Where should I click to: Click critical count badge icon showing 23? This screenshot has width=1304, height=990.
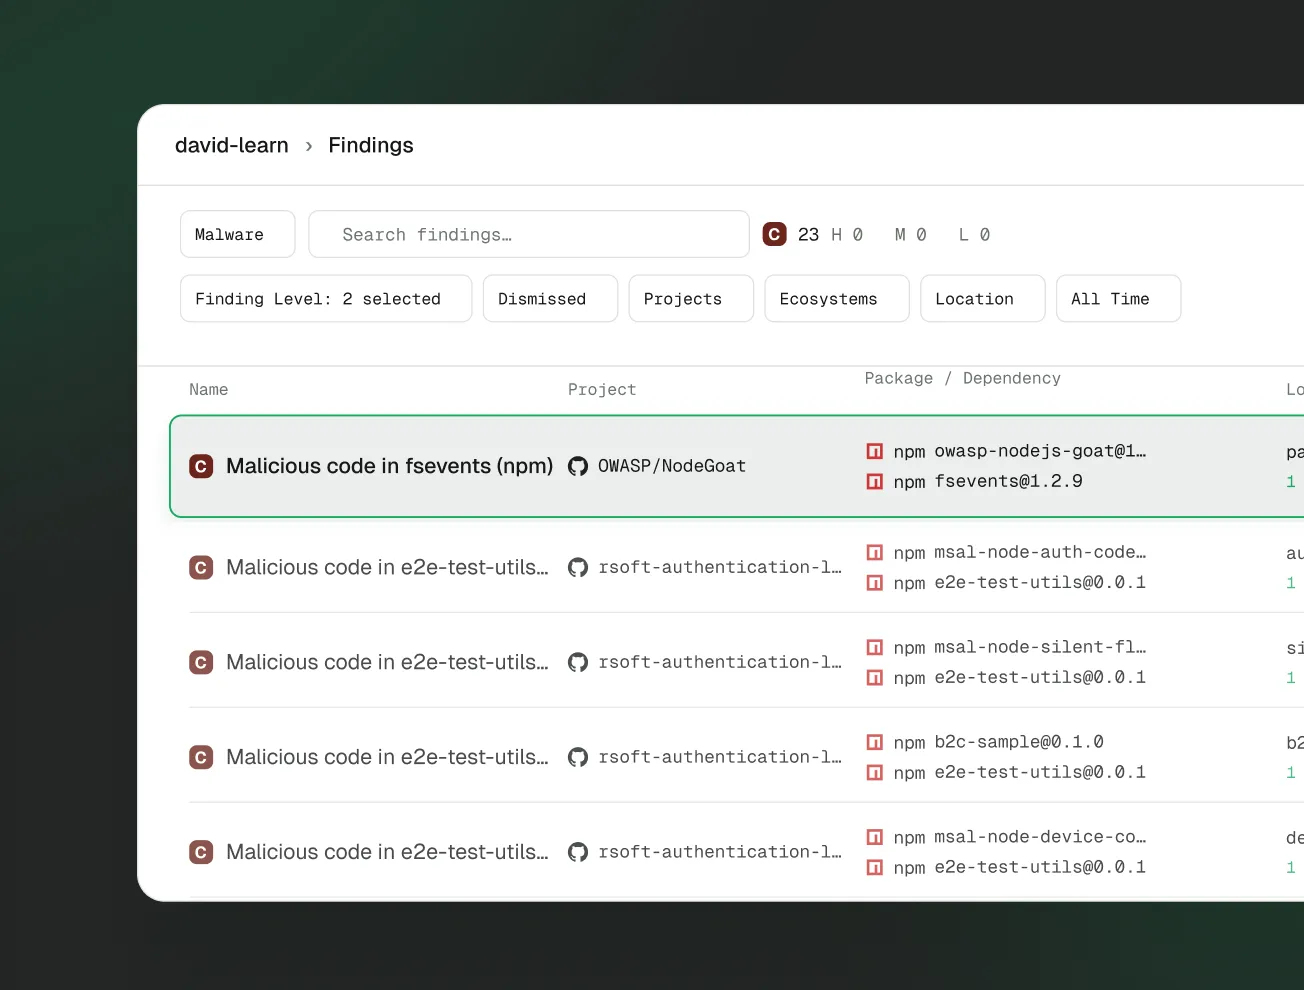774,234
